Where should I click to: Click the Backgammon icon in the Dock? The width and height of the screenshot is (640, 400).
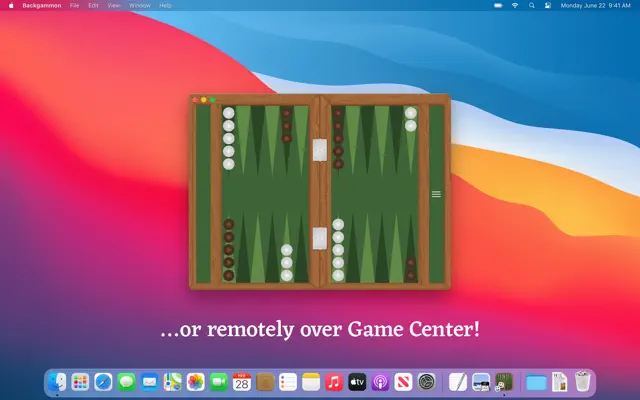point(504,382)
